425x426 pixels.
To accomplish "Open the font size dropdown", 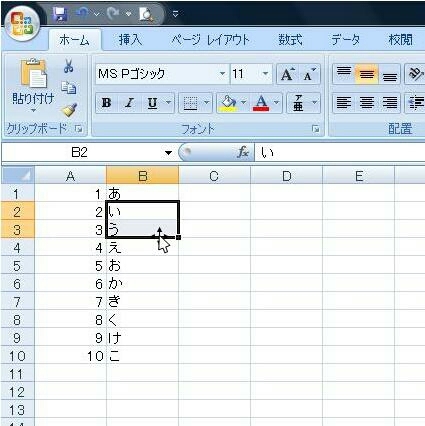I will (x=266, y=74).
